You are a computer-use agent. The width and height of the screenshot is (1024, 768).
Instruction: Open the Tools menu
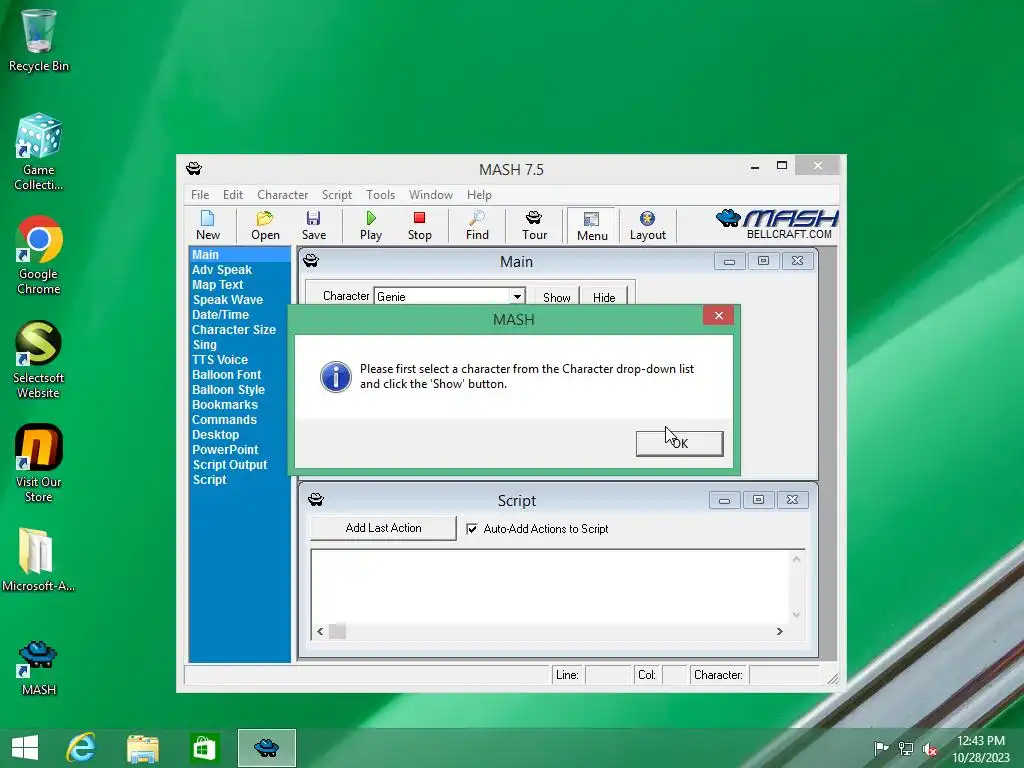380,195
